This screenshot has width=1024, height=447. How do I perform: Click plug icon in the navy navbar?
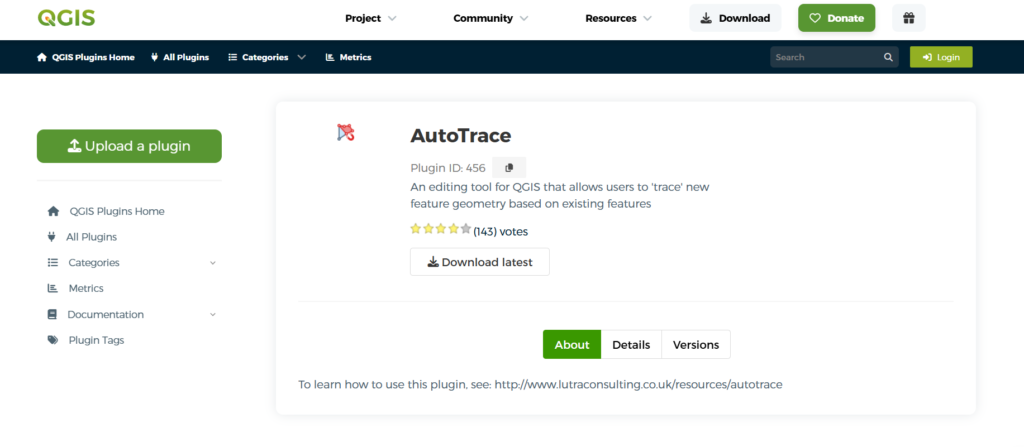(155, 57)
